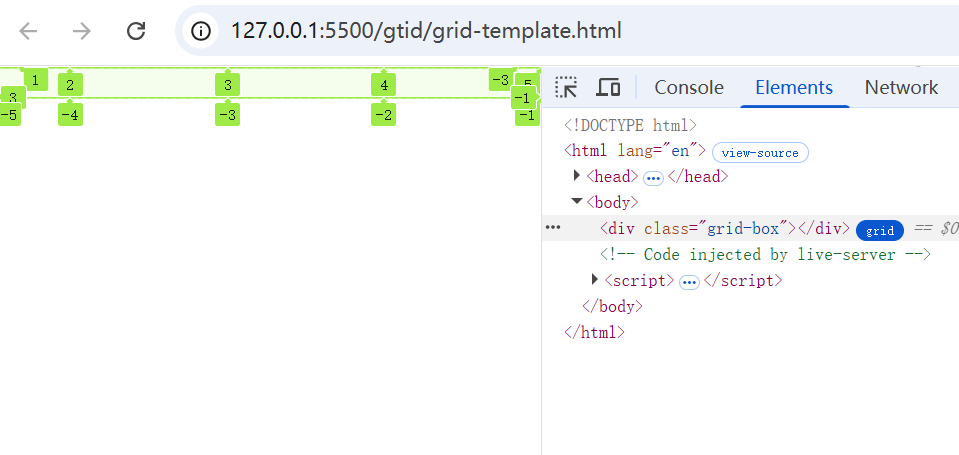Select the div class grid-box element

click(x=725, y=229)
